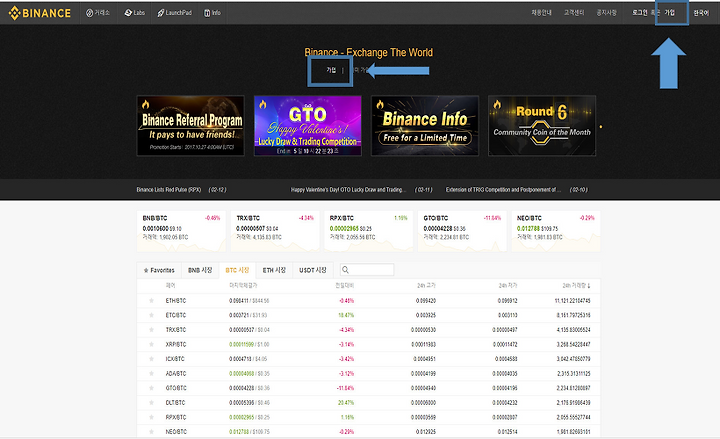
Task: Open the Binance Referral Program banner
Action: tap(191, 126)
